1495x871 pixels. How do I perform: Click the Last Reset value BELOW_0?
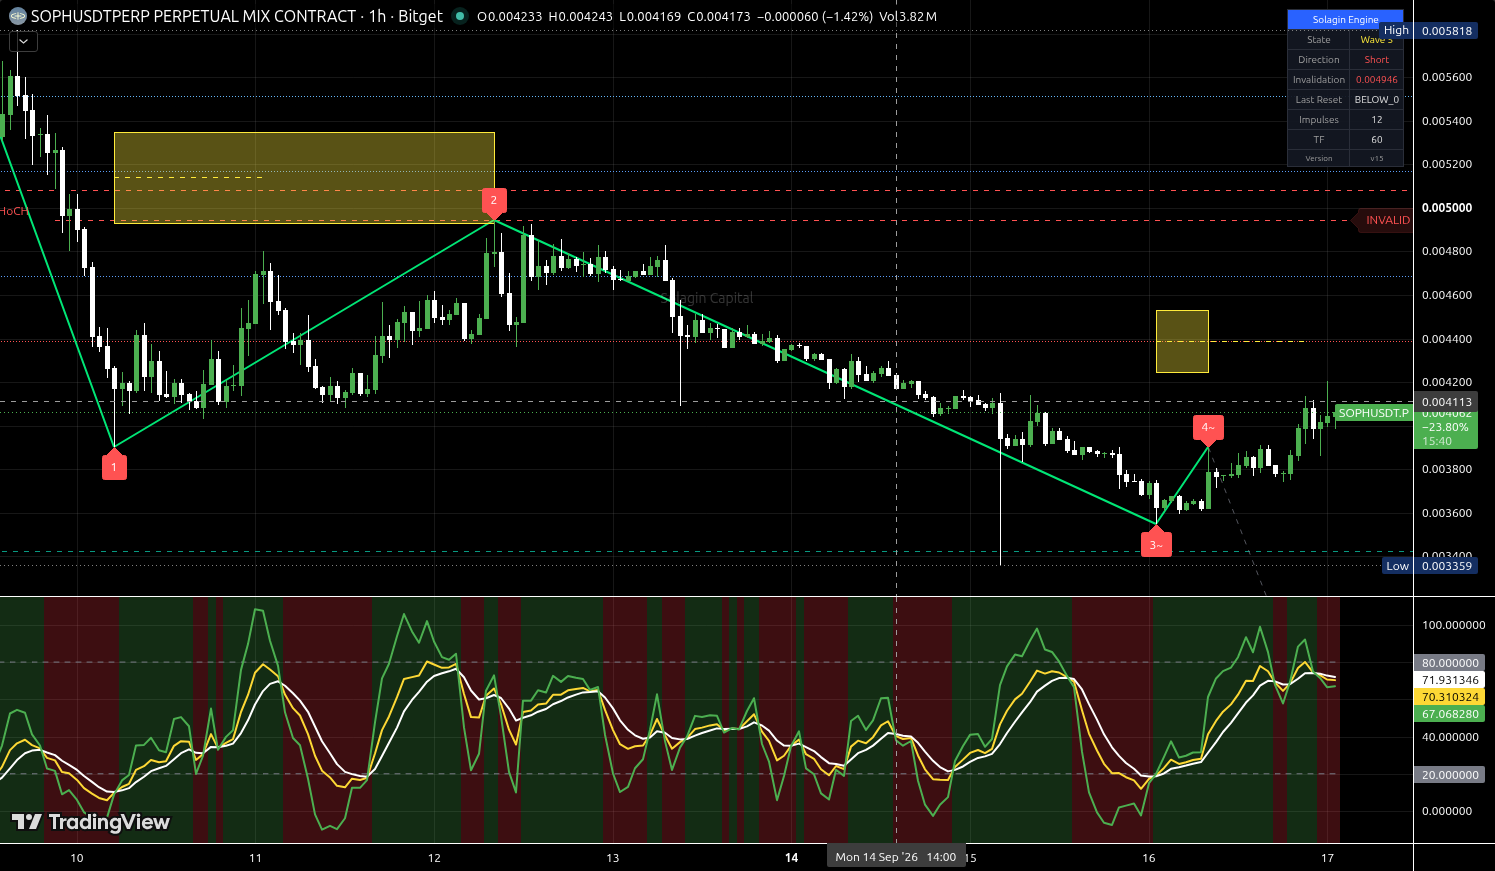coord(1376,100)
